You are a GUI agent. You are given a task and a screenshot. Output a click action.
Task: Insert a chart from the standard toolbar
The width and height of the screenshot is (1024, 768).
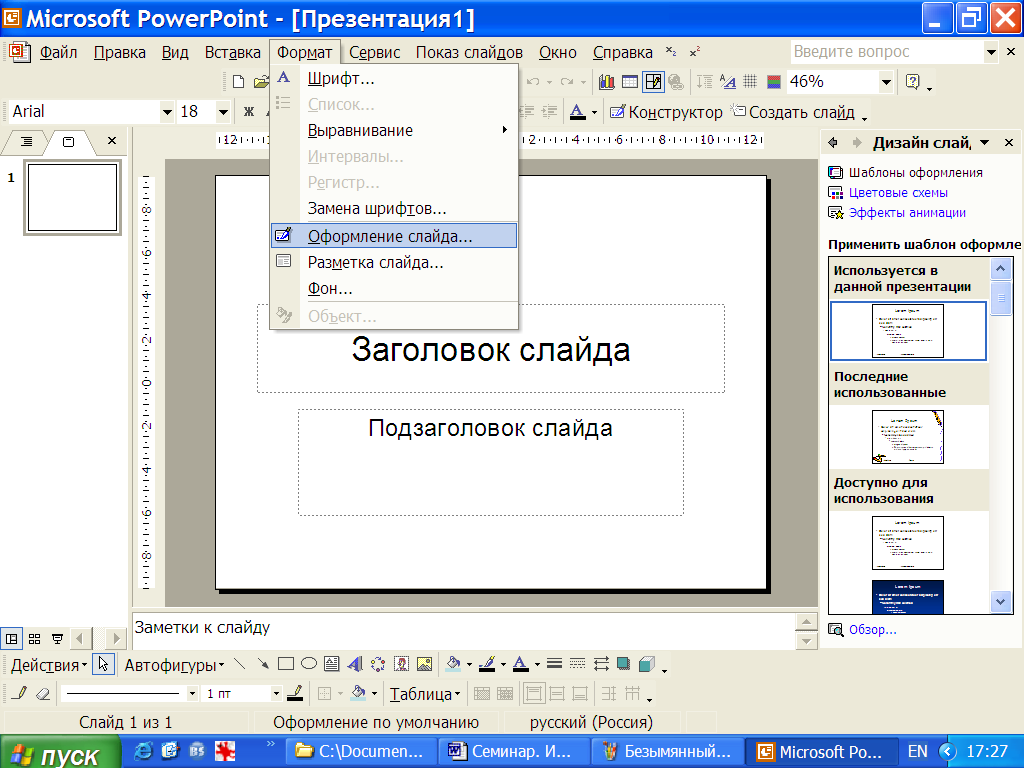(x=607, y=82)
